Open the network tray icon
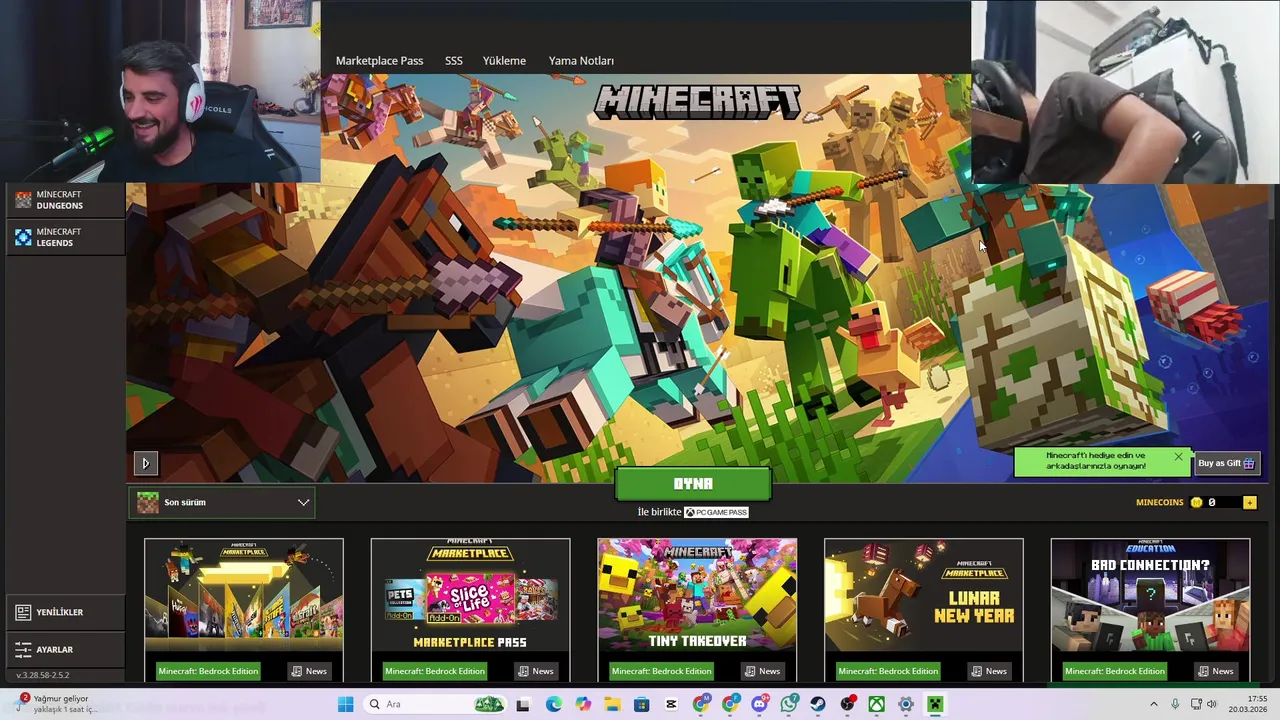The width and height of the screenshot is (1280, 720). pos(1196,705)
